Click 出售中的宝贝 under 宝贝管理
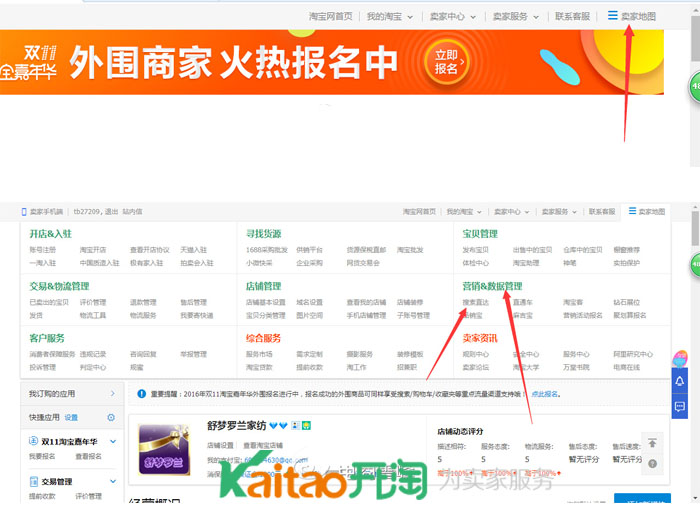 (x=533, y=250)
